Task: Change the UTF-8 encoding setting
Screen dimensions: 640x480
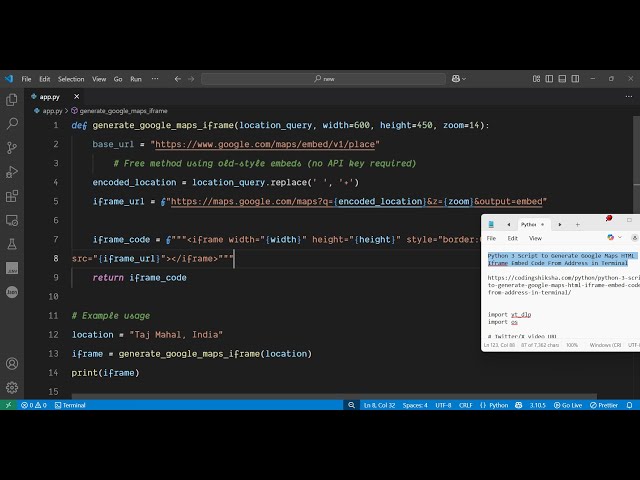Action: coord(443,405)
